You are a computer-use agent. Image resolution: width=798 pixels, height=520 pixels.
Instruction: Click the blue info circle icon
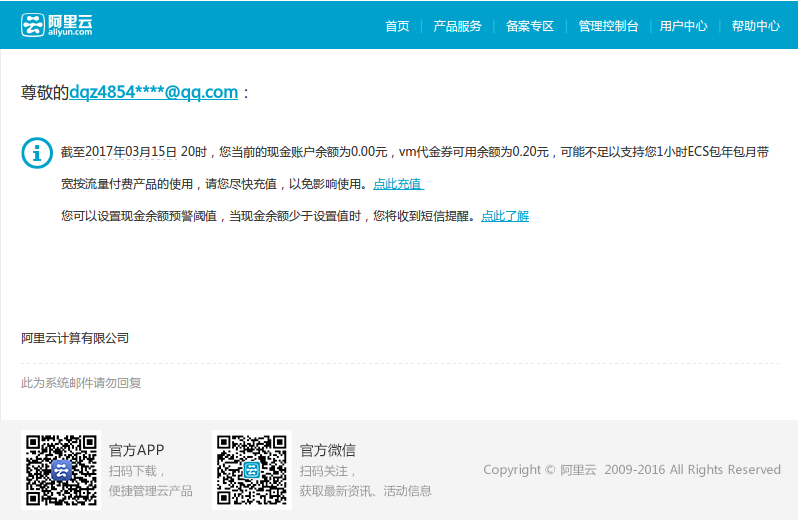[x=37, y=153]
